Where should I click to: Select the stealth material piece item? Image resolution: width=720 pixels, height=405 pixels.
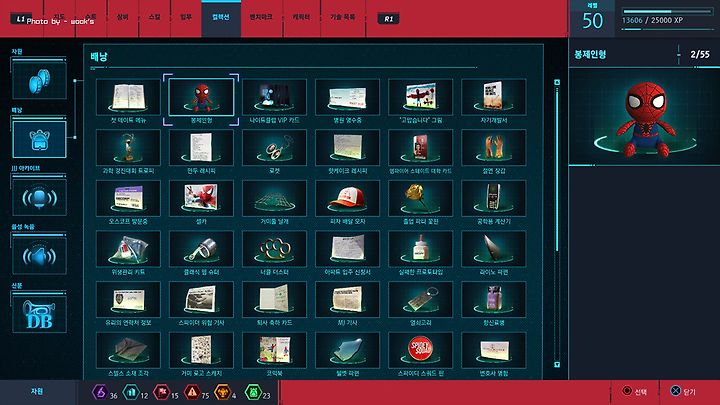tap(128, 350)
